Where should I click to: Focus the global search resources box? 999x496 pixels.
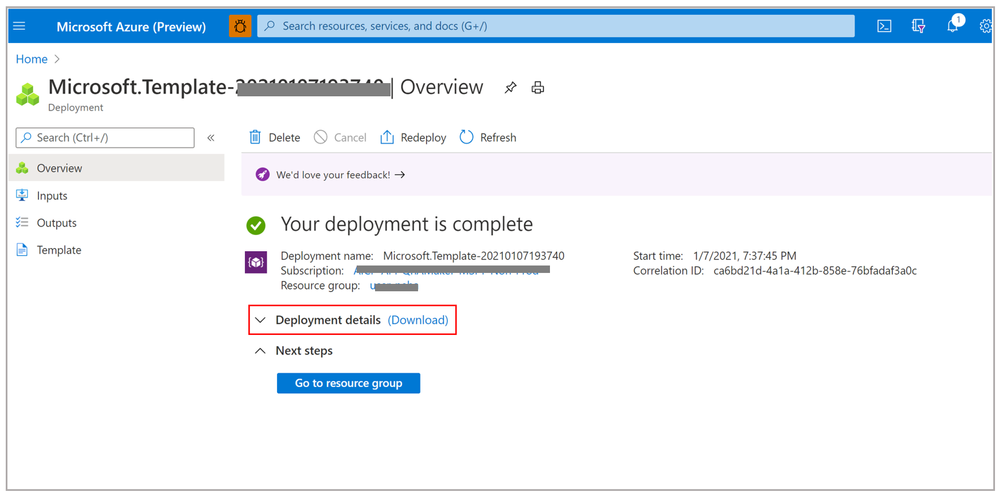[556, 26]
